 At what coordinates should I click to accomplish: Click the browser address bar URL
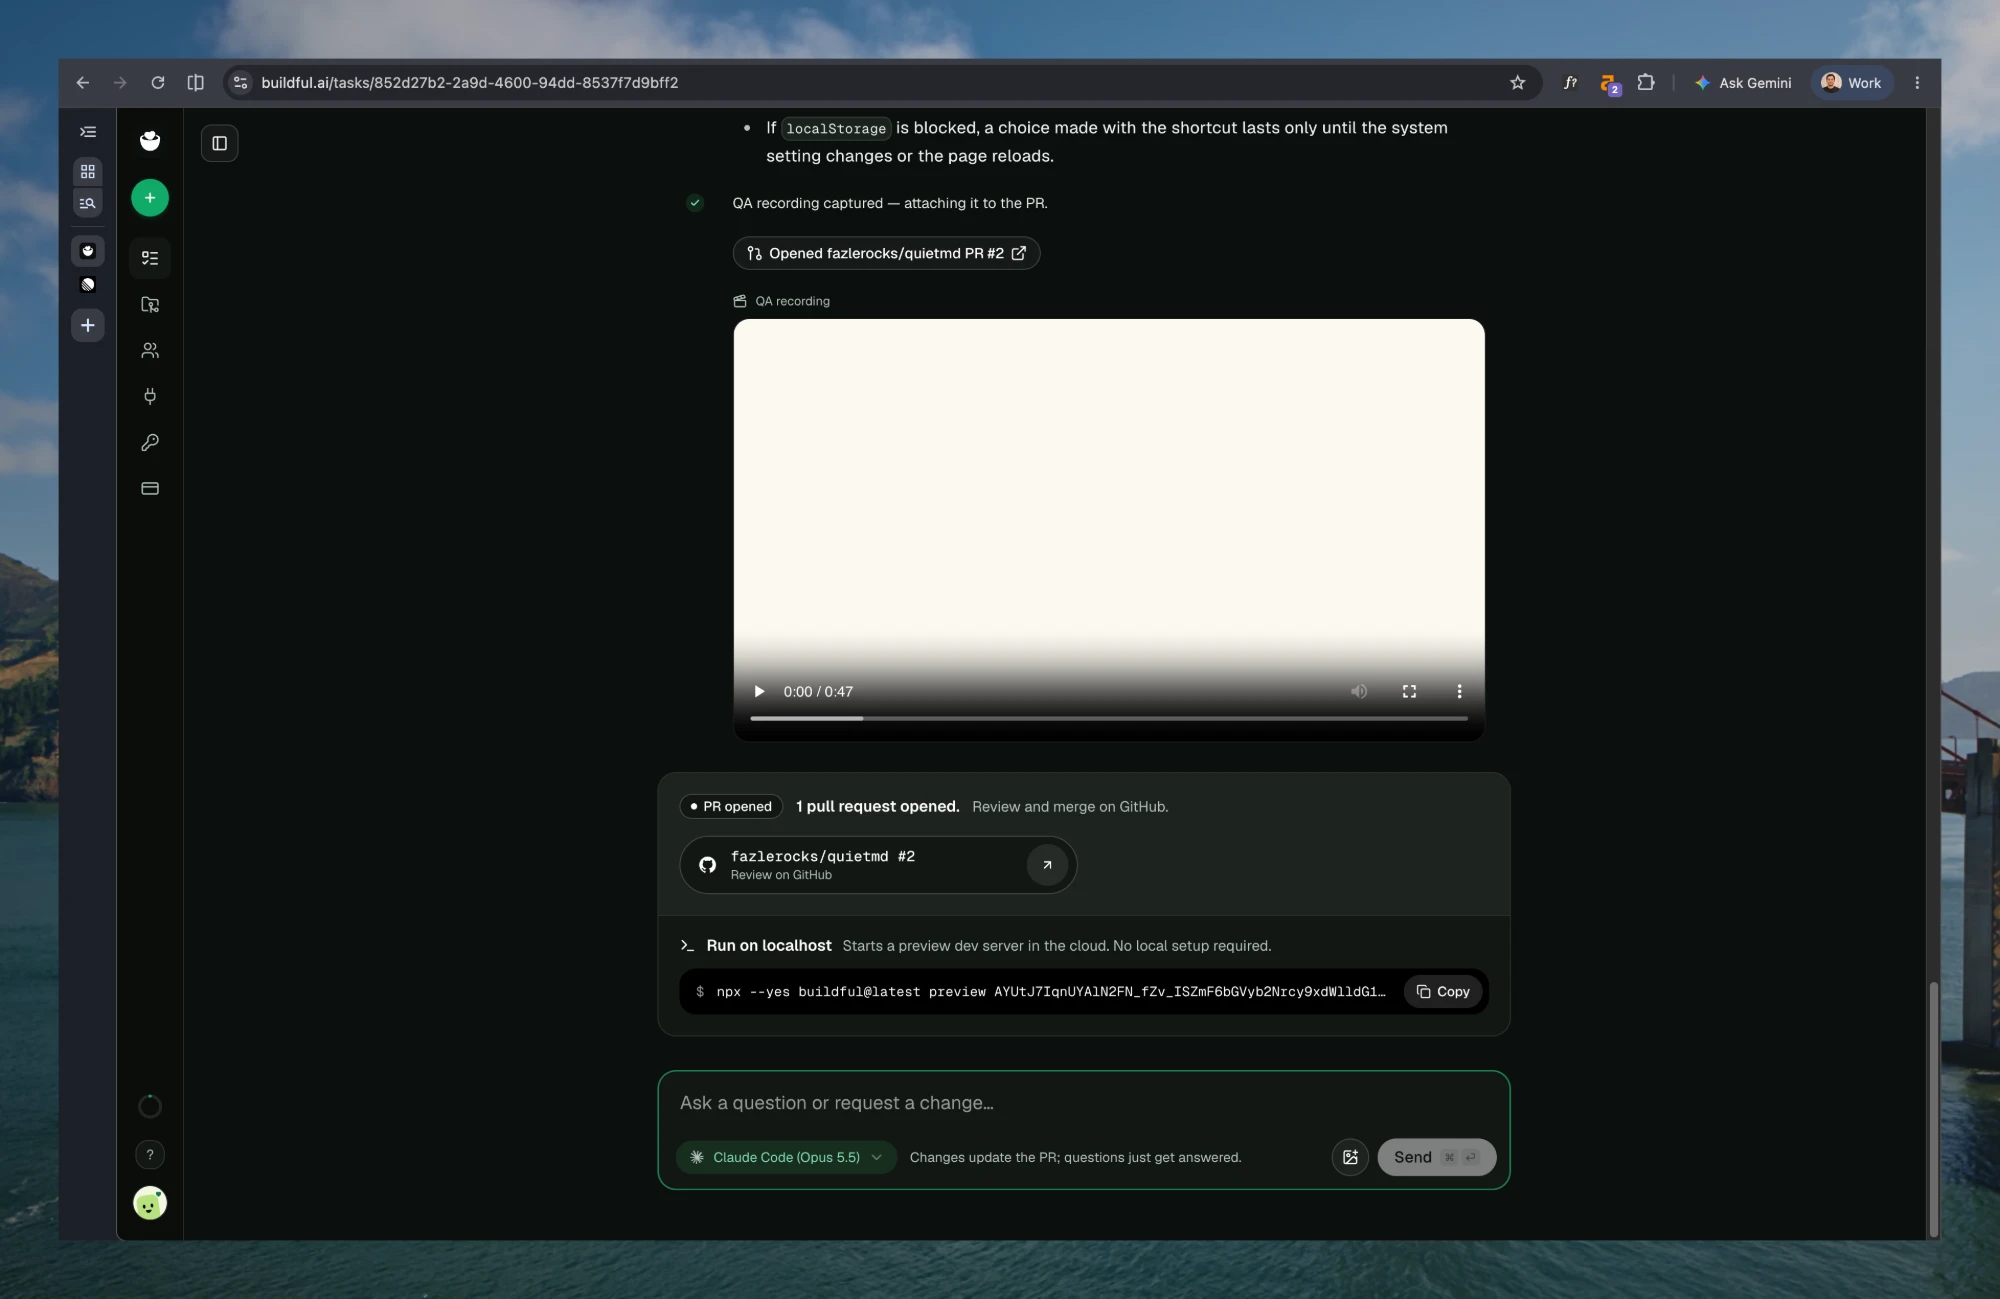[470, 83]
